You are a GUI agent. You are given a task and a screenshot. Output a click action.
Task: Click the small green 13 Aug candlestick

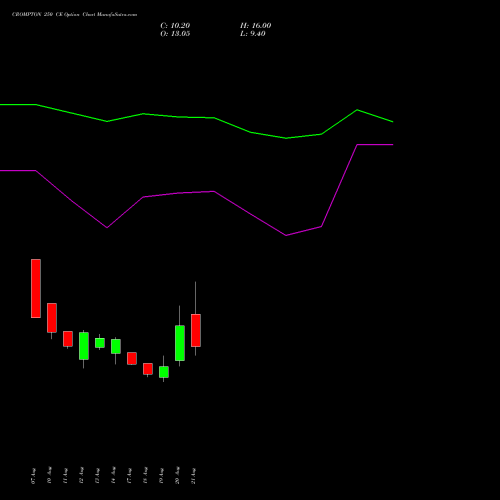click(x=100, y=343)
